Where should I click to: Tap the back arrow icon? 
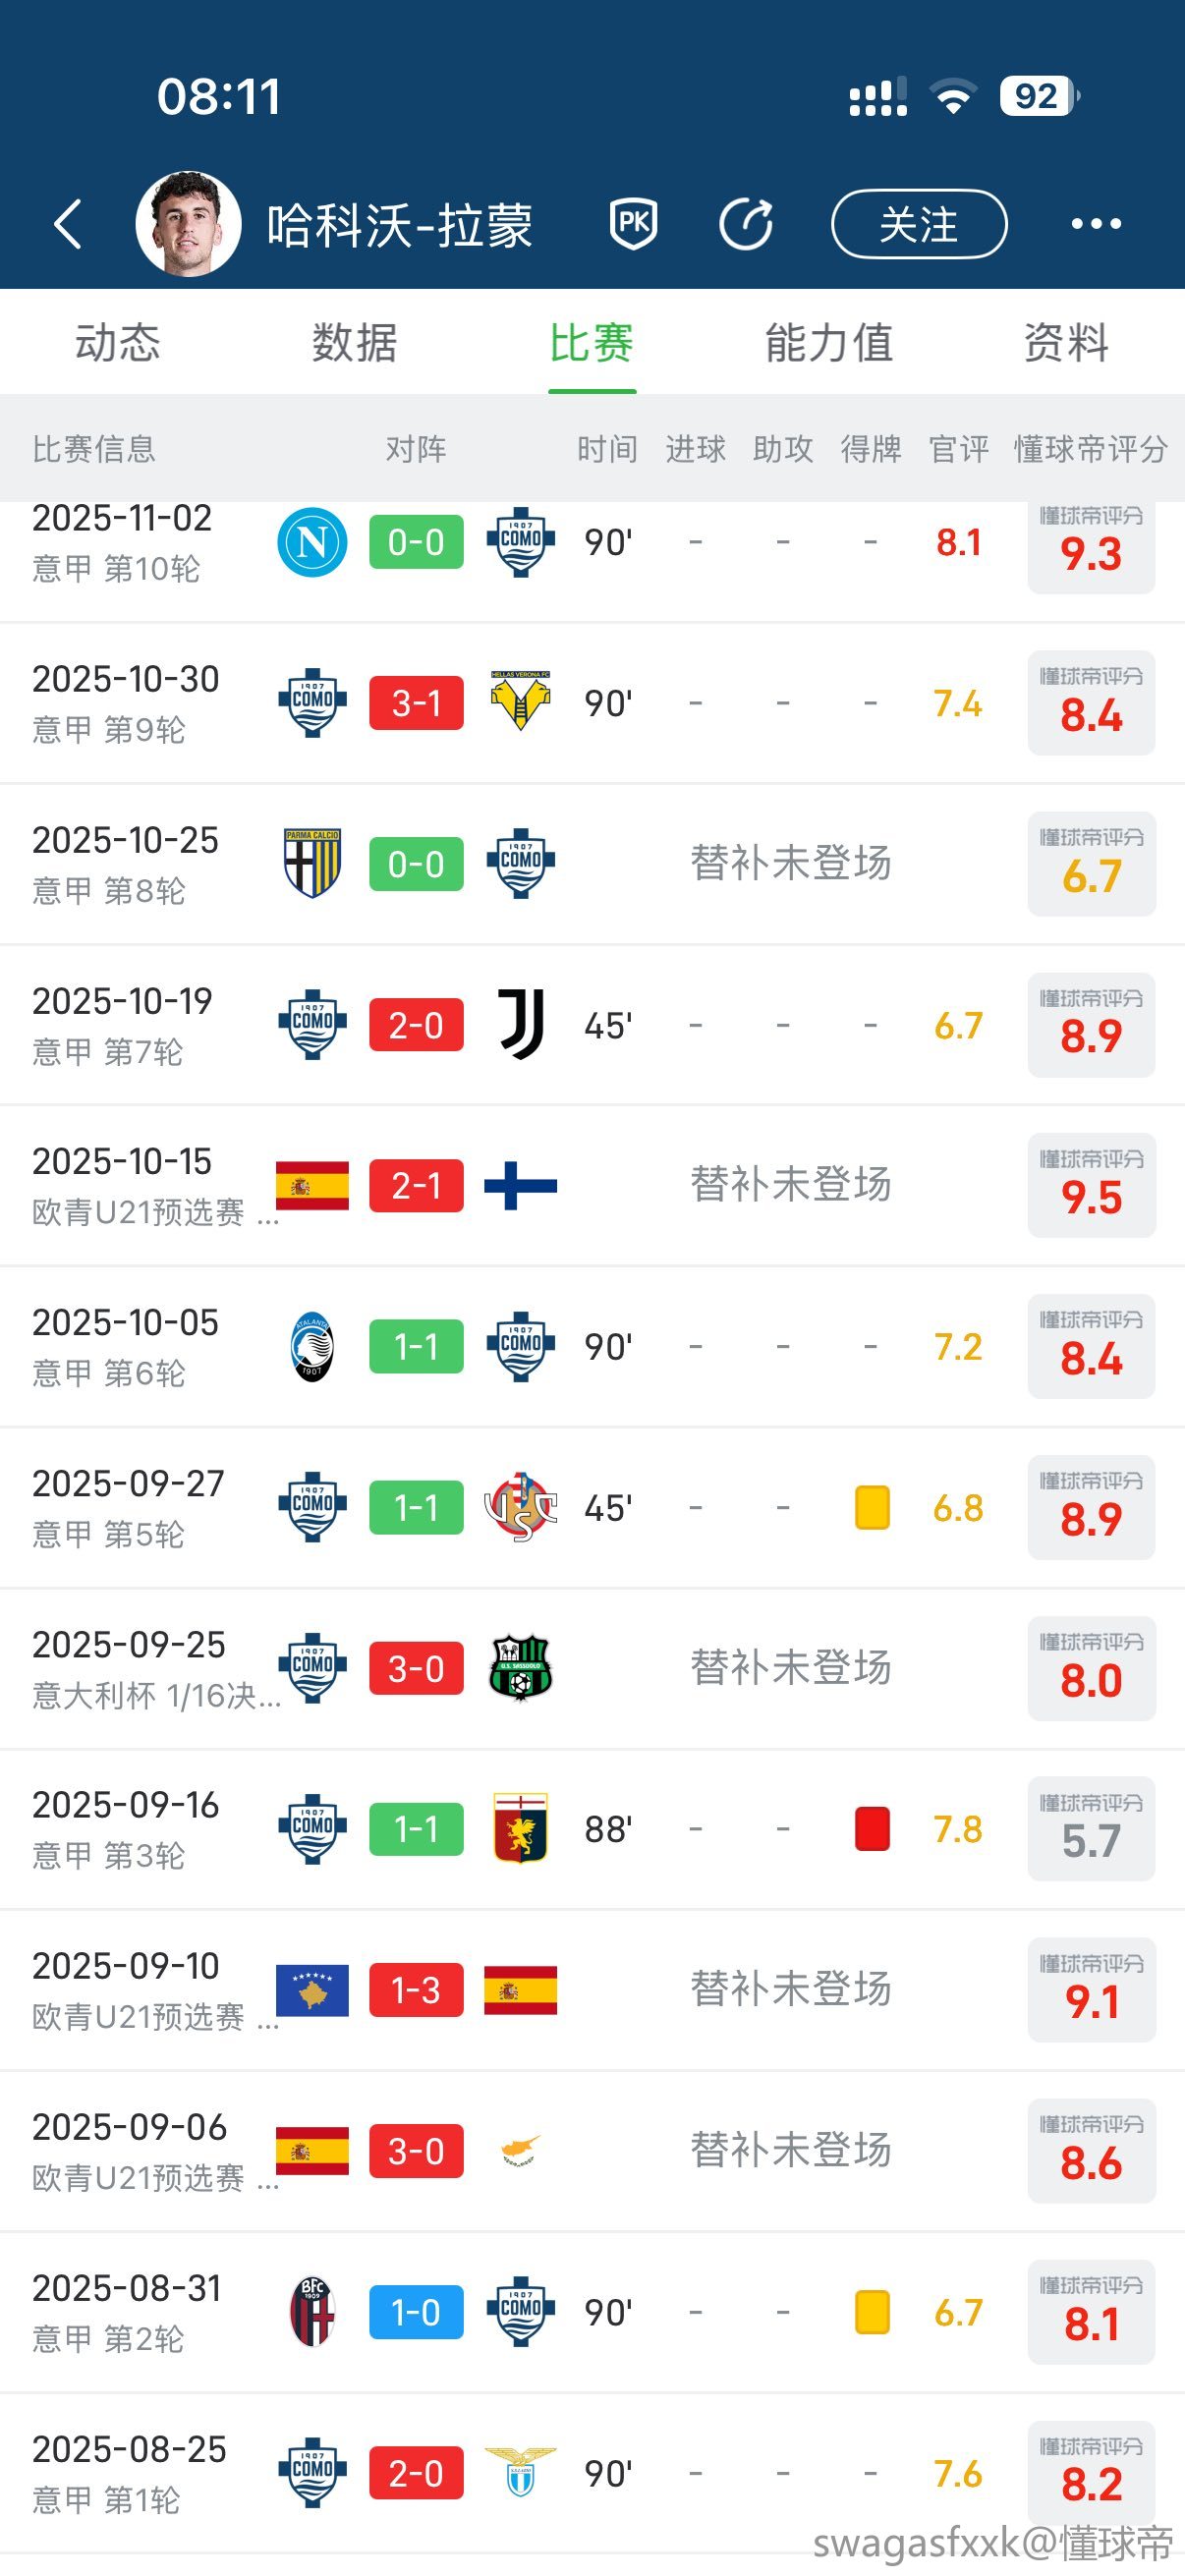[x=68, y=224]
